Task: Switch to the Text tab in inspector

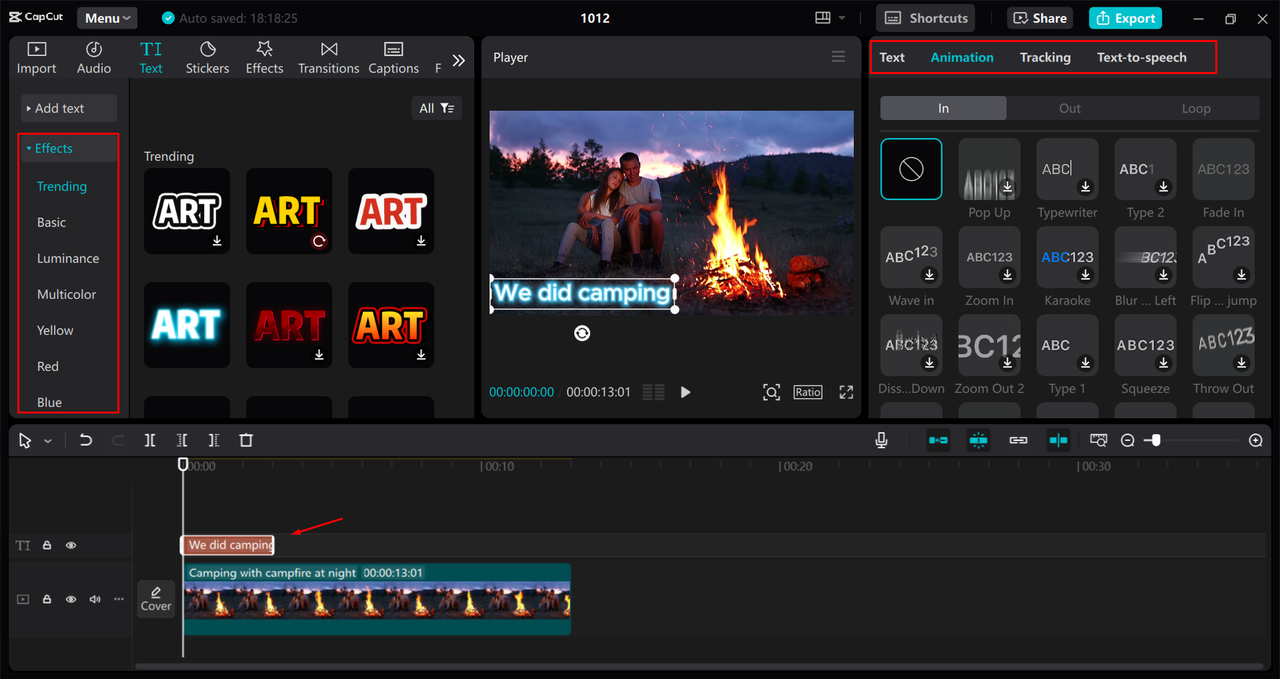Action: click(x=892, y=57)
